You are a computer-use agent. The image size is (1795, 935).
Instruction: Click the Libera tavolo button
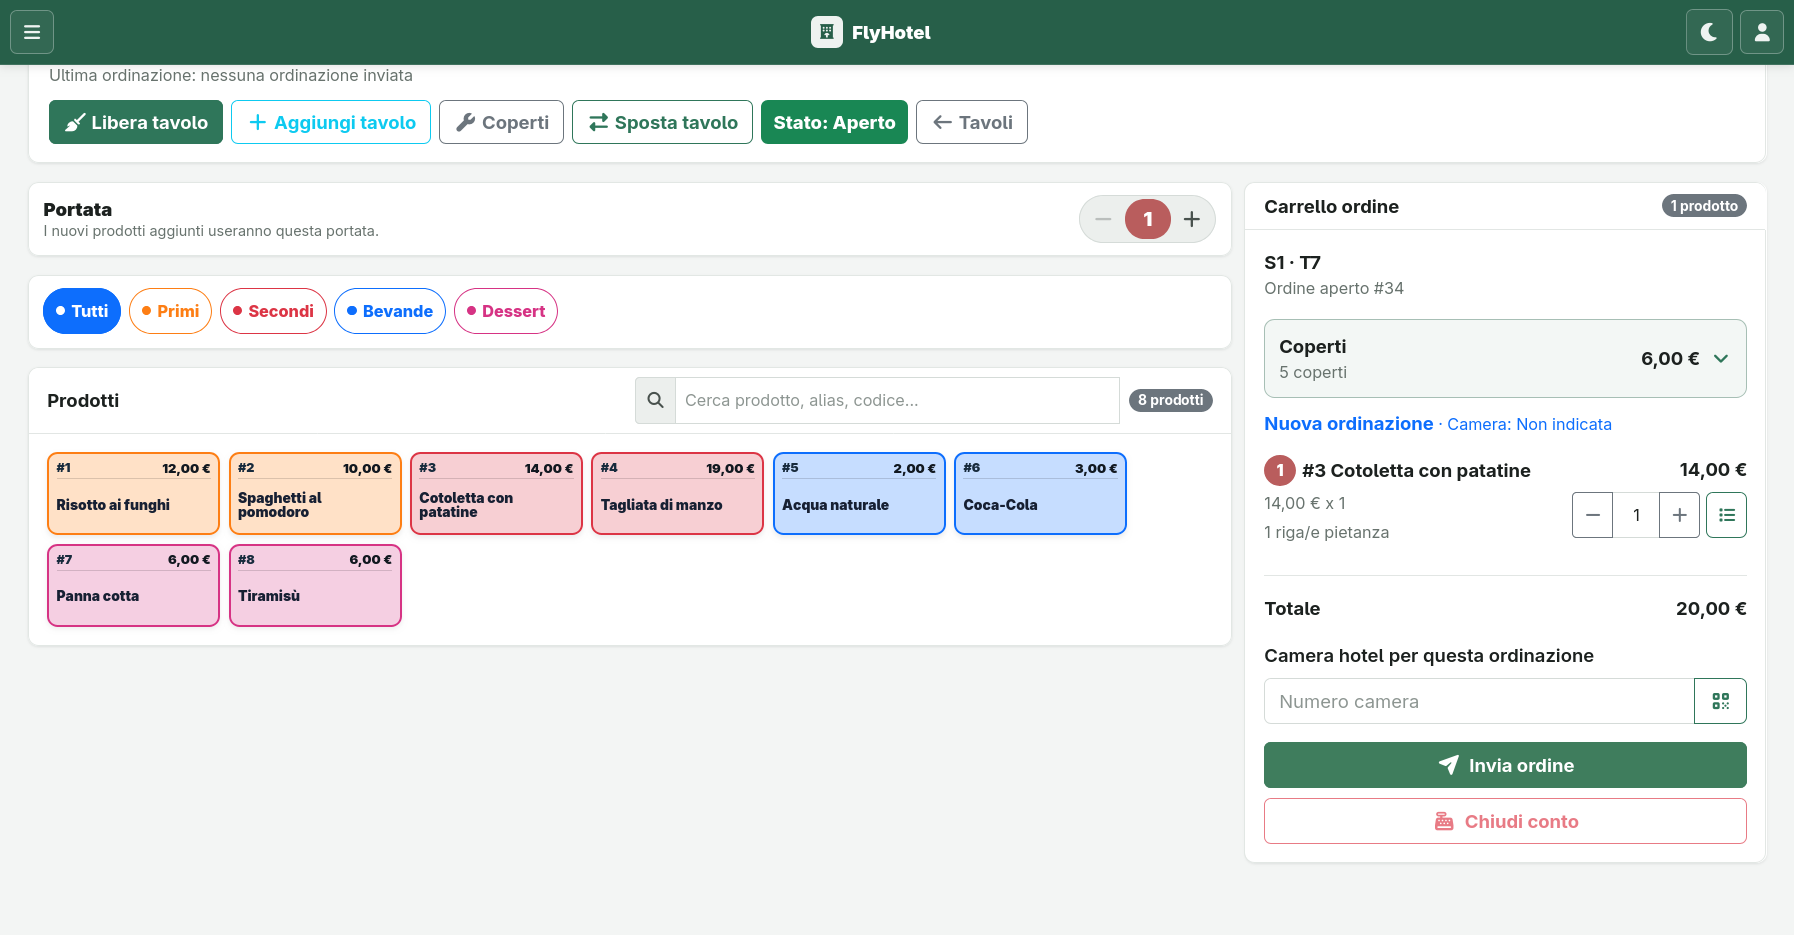(136, 122)
